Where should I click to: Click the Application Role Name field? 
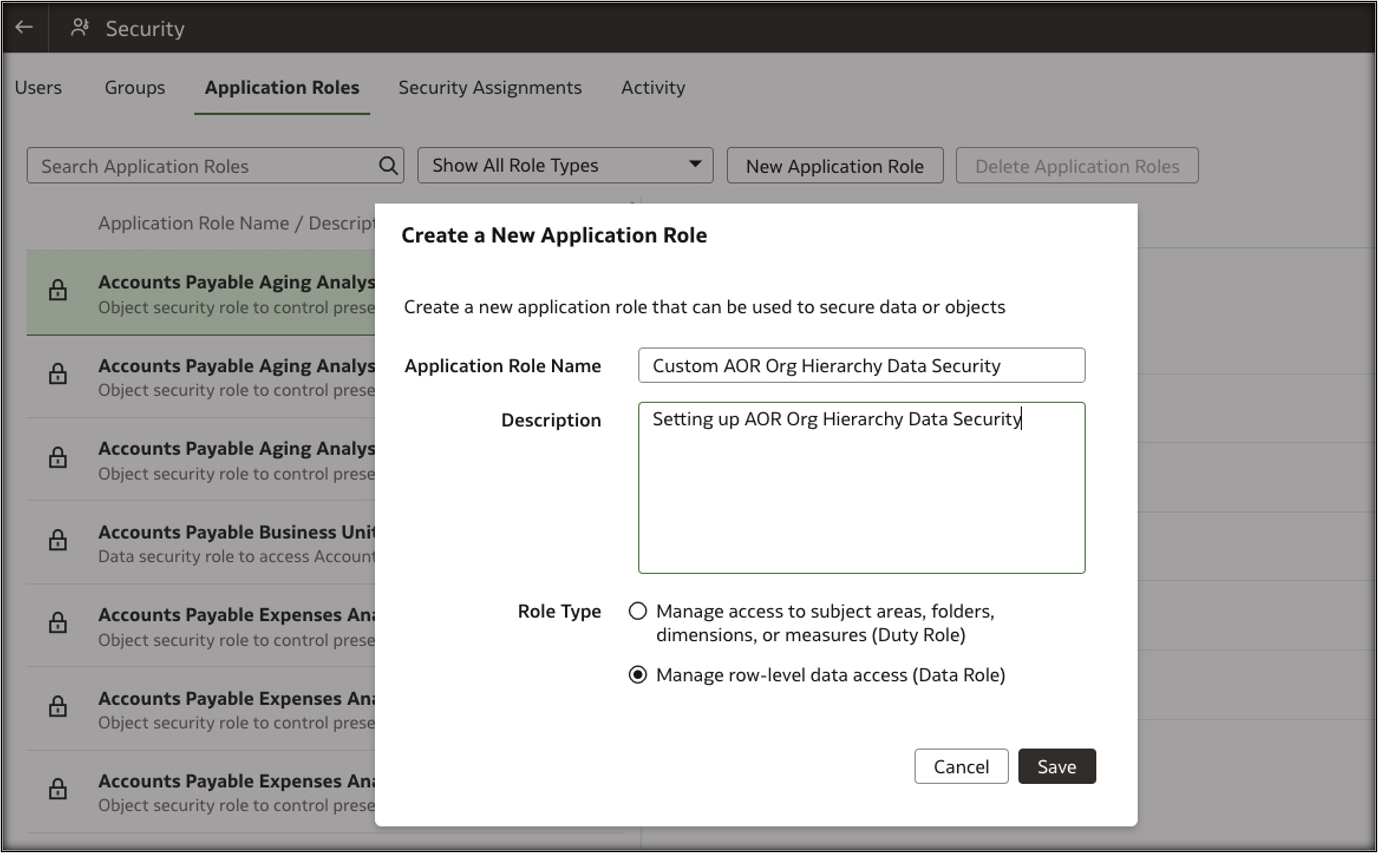click(861, 366)
